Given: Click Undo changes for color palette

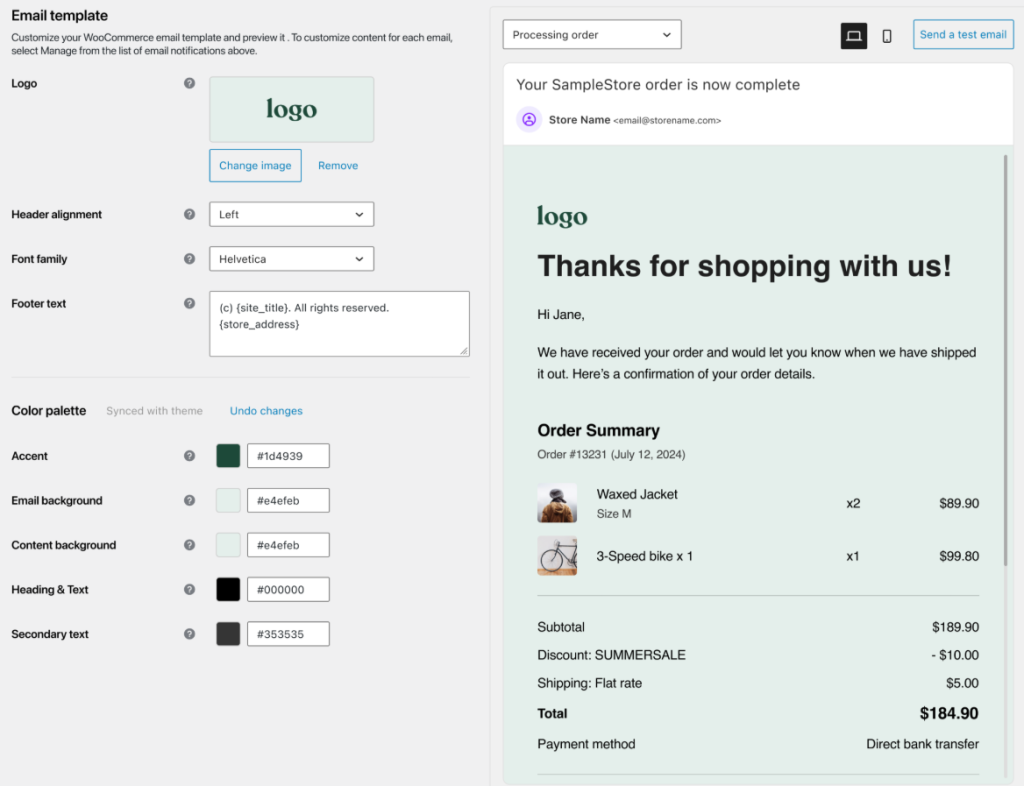Looking at the screenshot, I should click(x=265, y=410).
